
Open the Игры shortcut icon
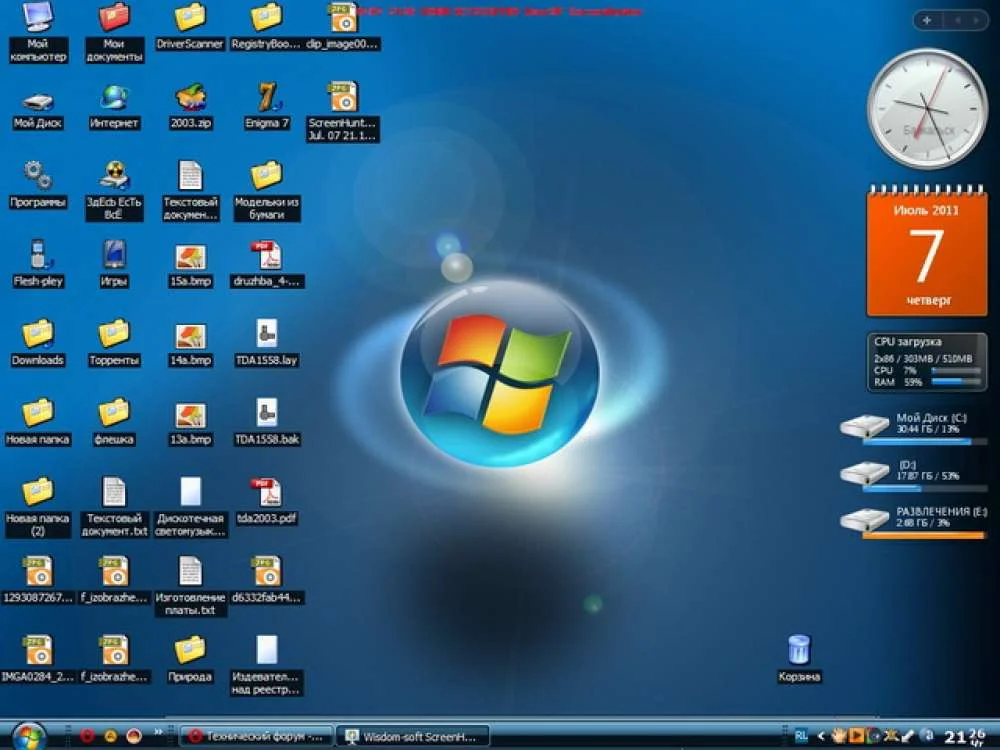point(114,263)
